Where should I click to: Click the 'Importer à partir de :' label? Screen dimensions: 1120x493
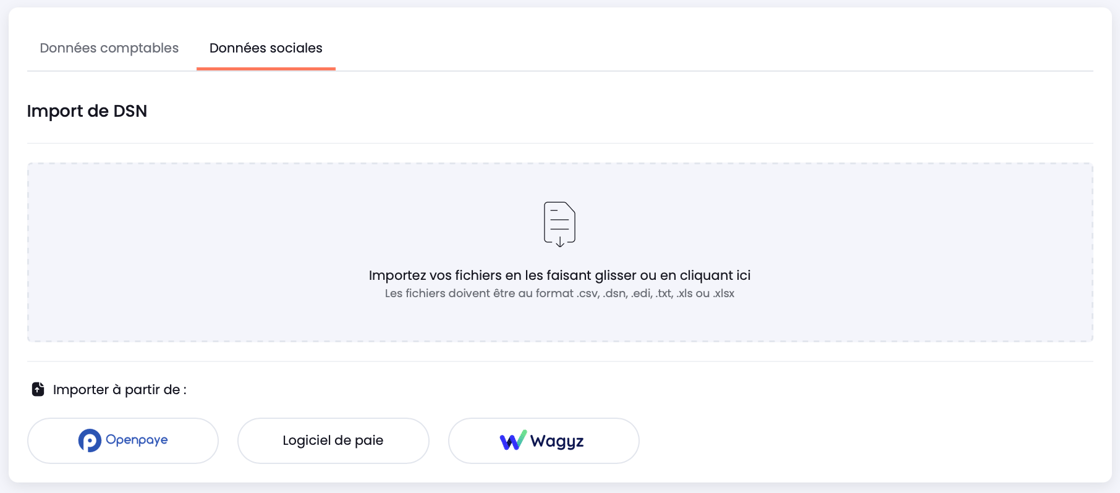click(x=120, y=390)
